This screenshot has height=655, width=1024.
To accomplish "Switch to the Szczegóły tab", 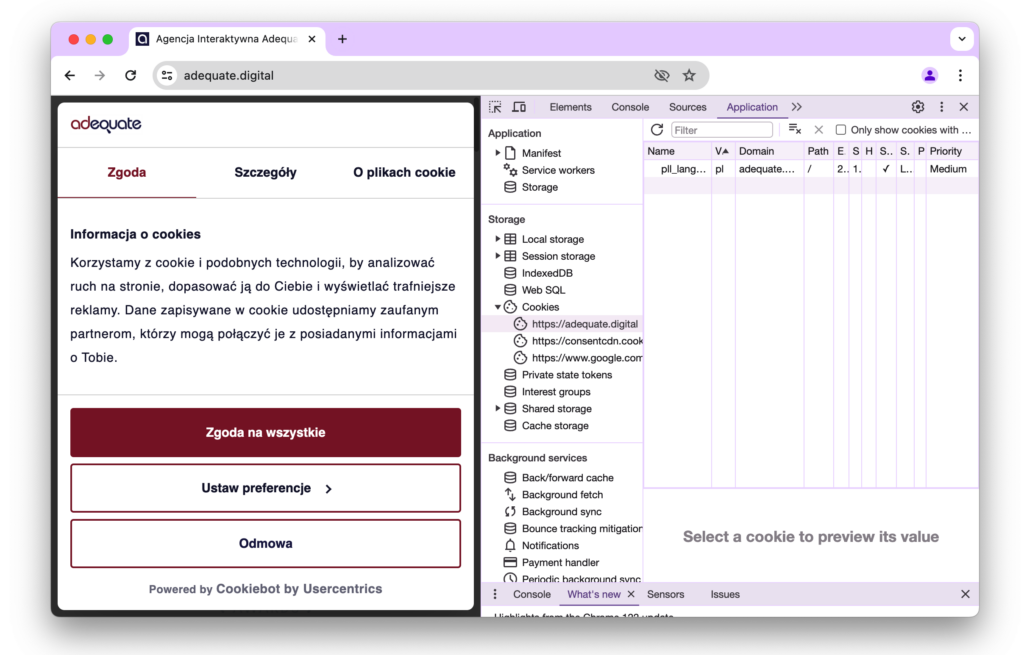I will [x=265, y=172].
